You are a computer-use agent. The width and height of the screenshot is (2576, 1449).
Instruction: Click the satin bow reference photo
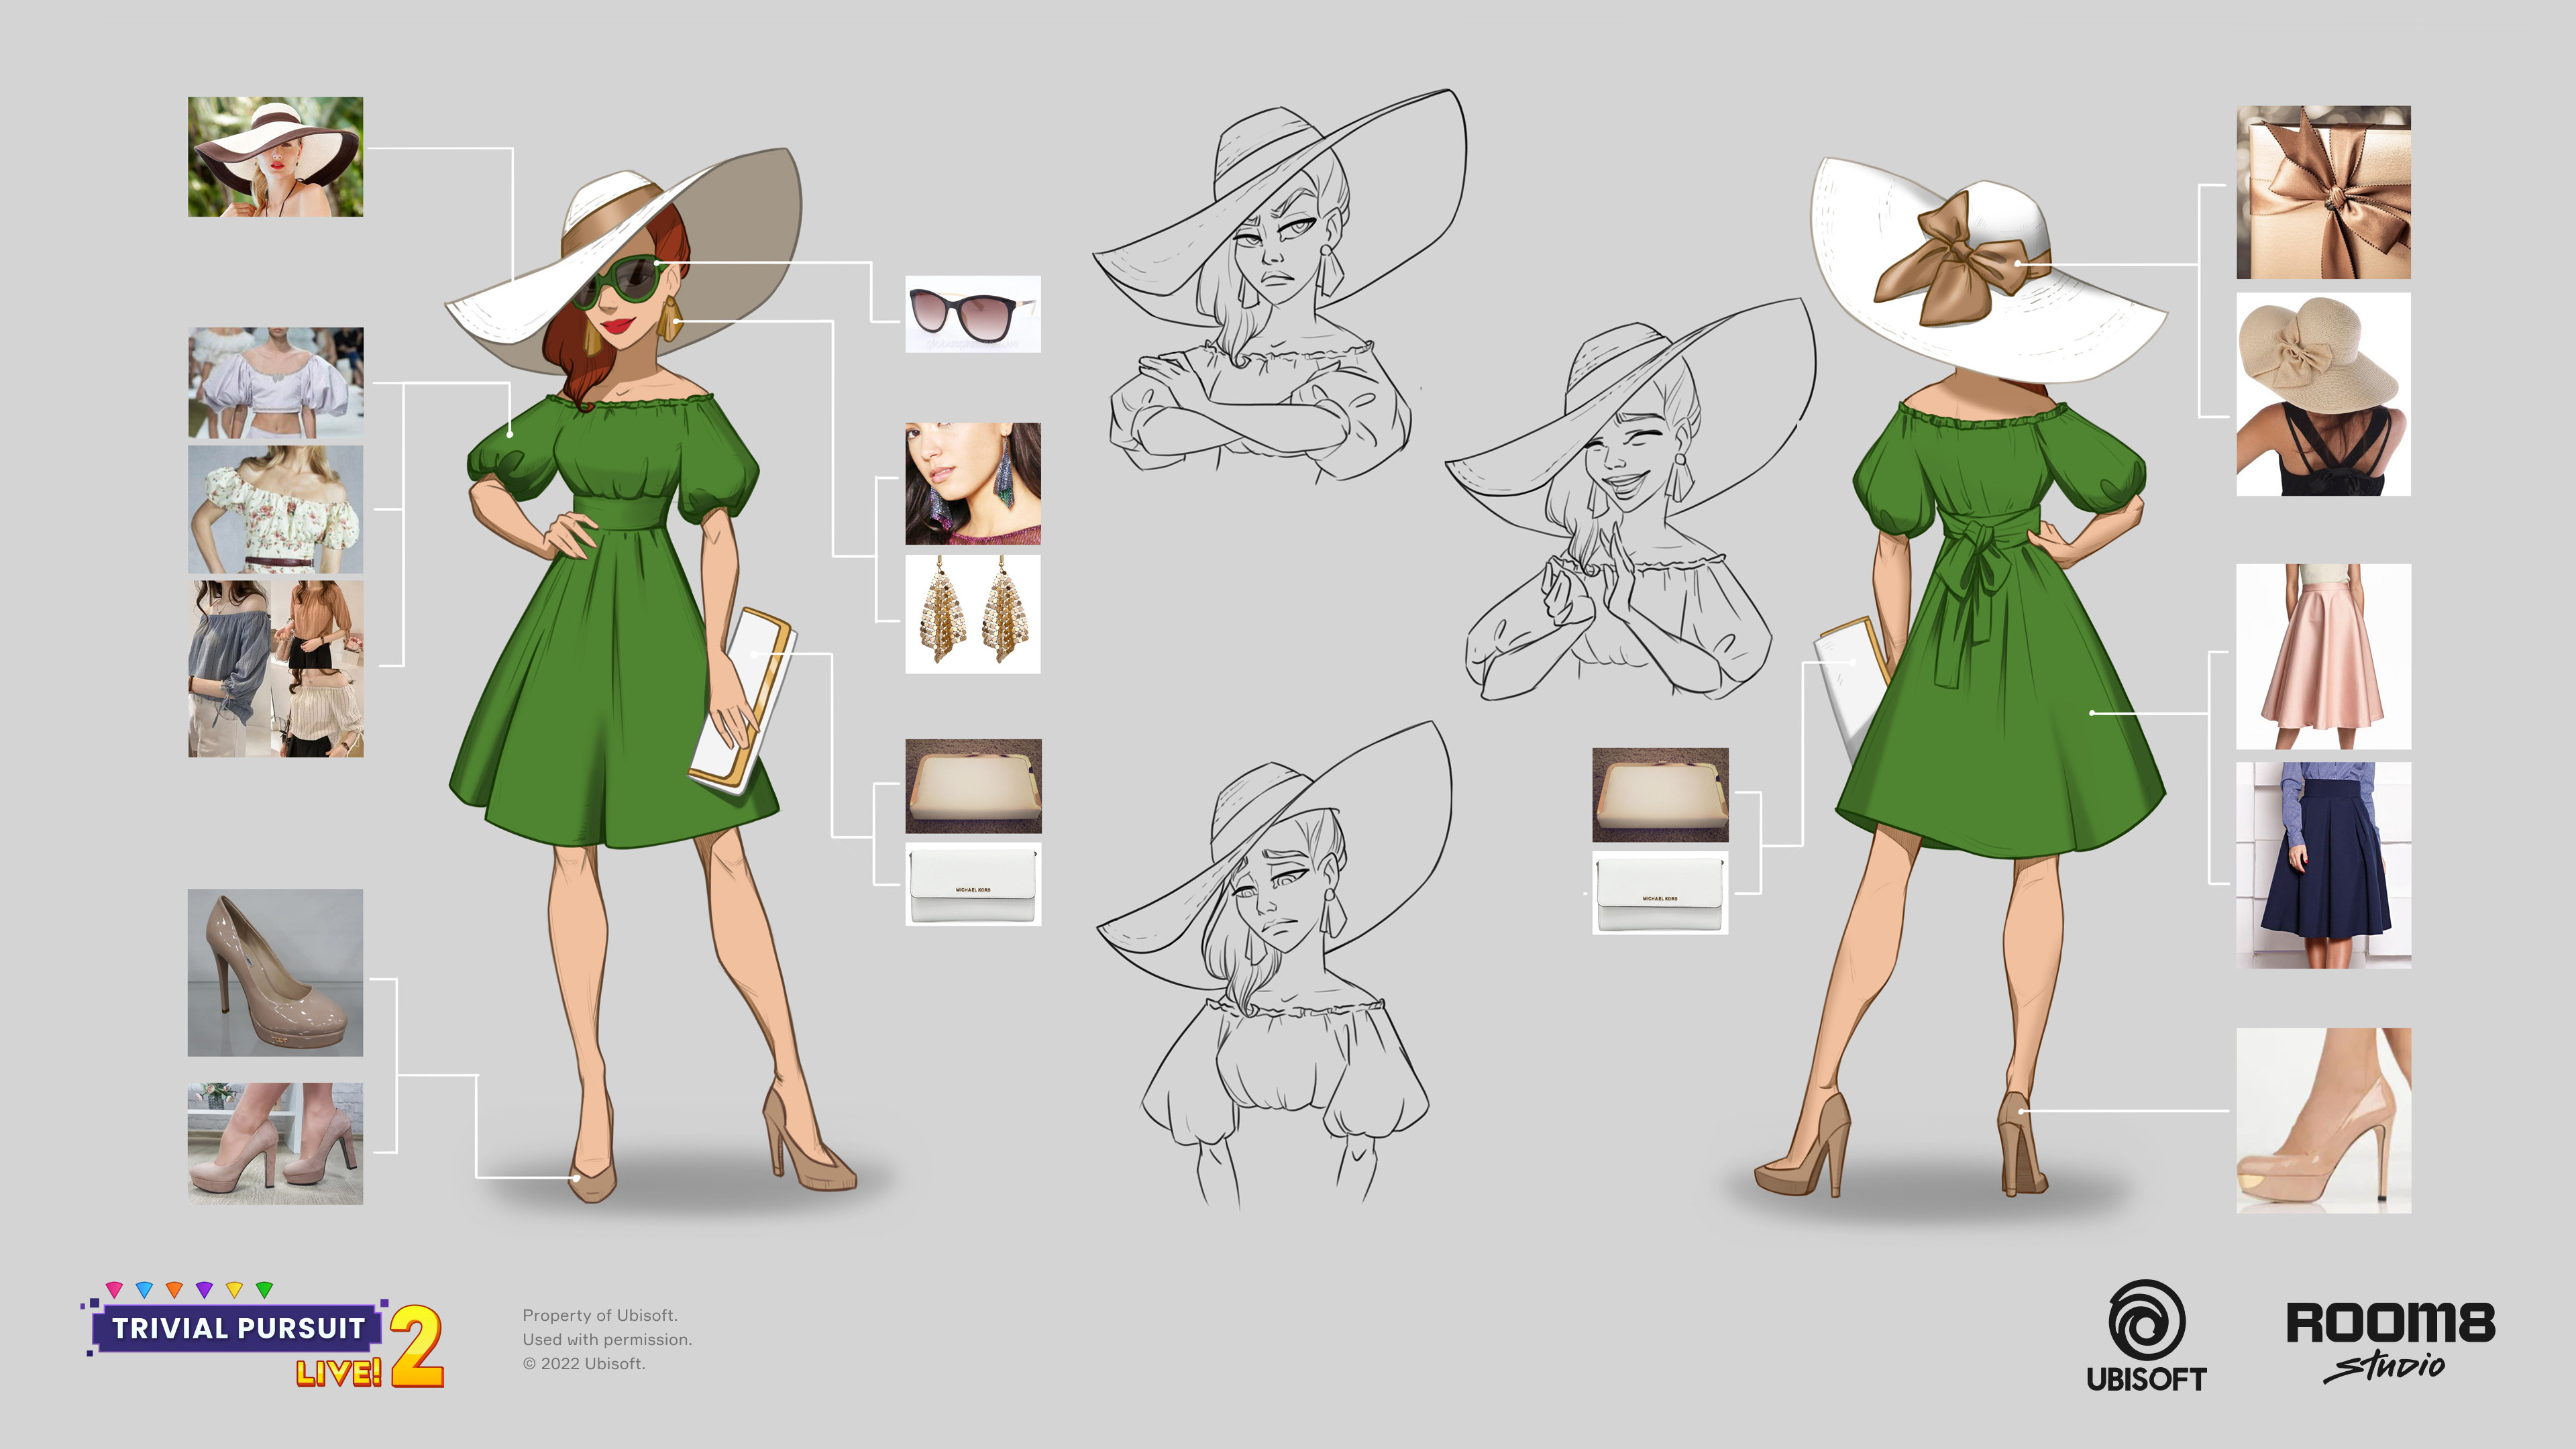pos(2323,192)
